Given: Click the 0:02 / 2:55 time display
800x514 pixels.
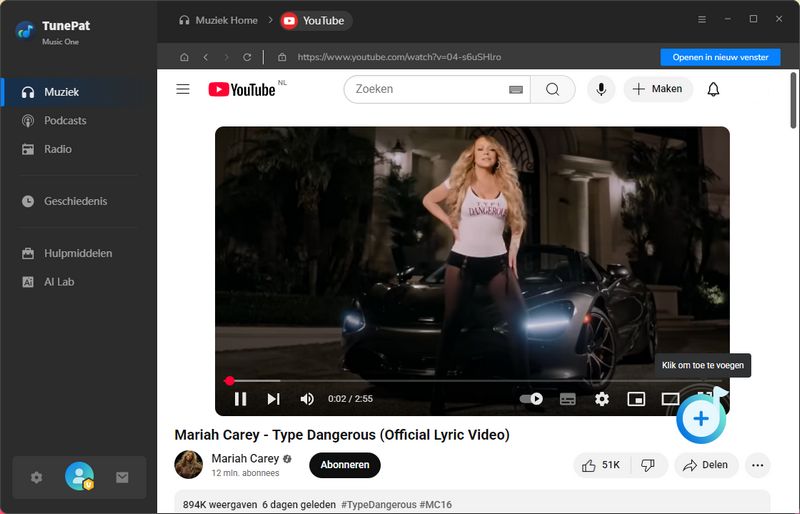Looking at the screenshot, I should [350, 399].
